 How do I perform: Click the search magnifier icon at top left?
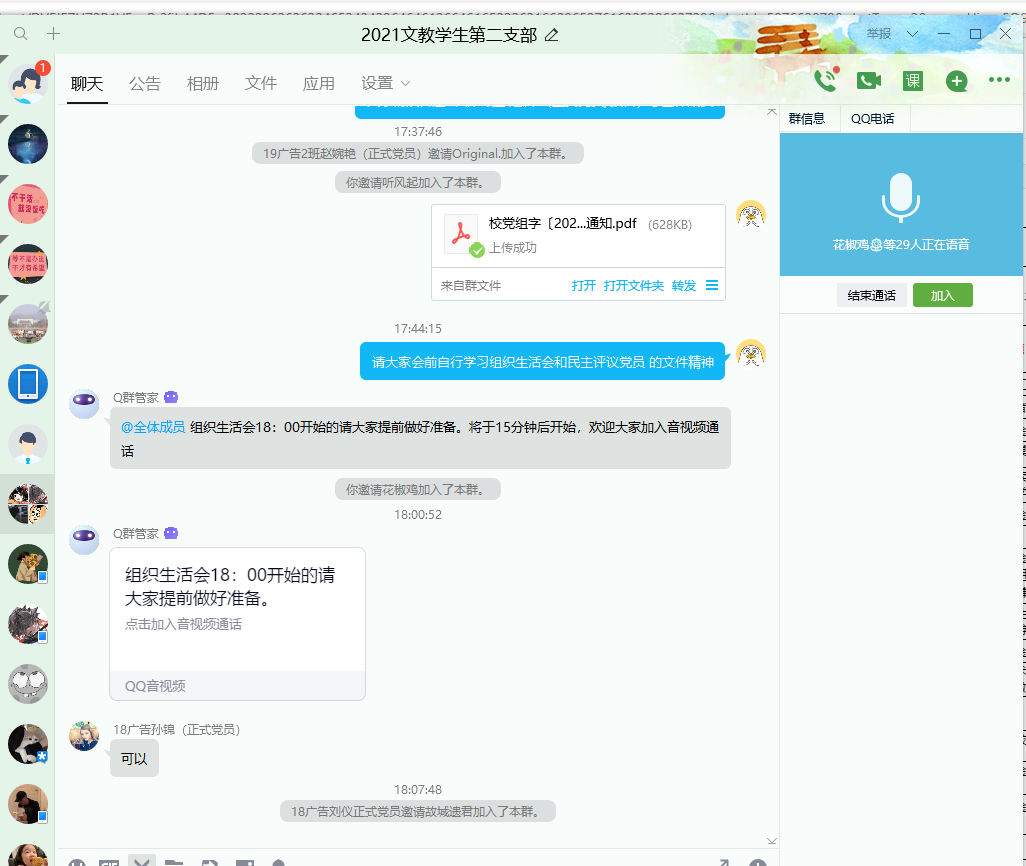point(21,34)
